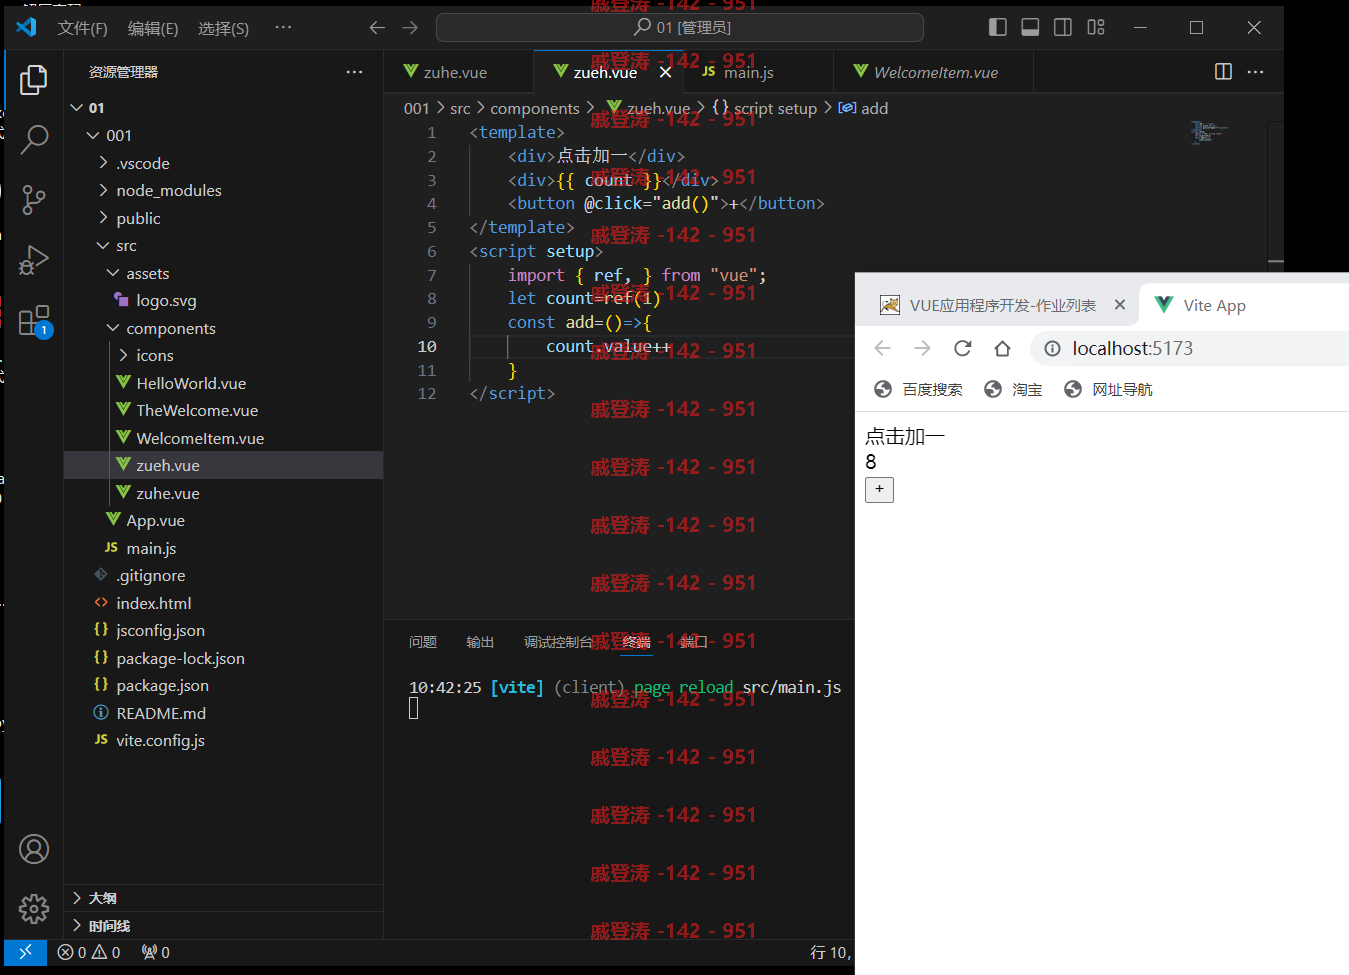1349x975 pixels.
Task: Close the zueh.vue editor tab
Action: 665,72
